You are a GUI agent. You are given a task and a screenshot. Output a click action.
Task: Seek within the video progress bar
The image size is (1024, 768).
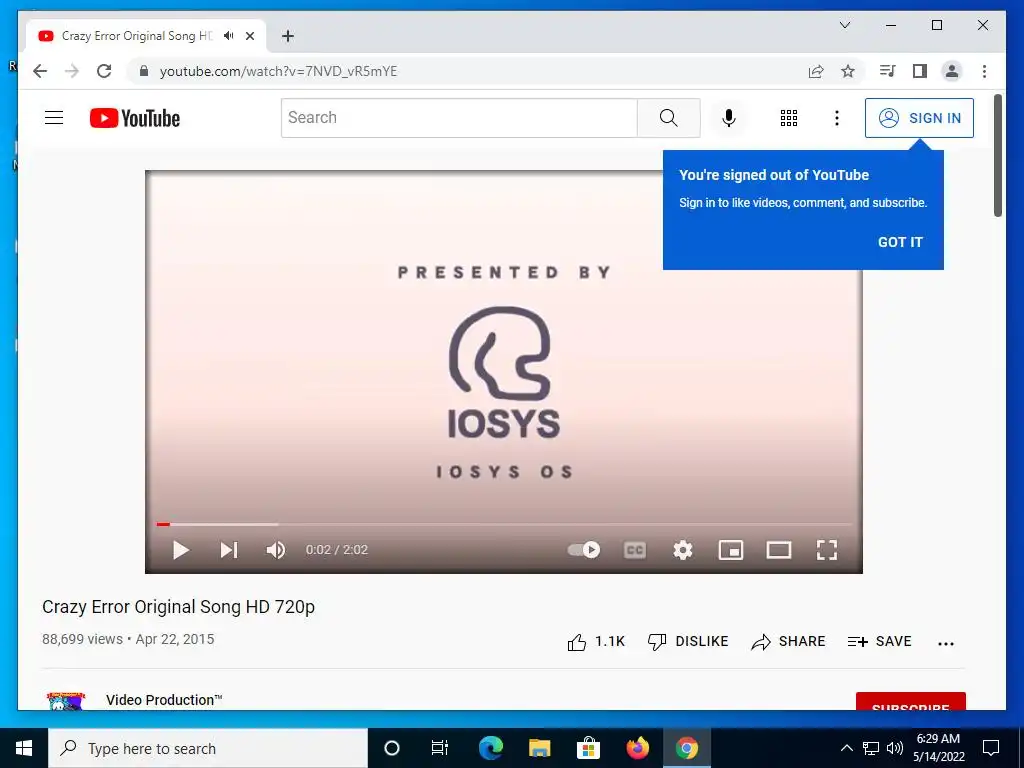pyautogui.click(x=504, y=524)
